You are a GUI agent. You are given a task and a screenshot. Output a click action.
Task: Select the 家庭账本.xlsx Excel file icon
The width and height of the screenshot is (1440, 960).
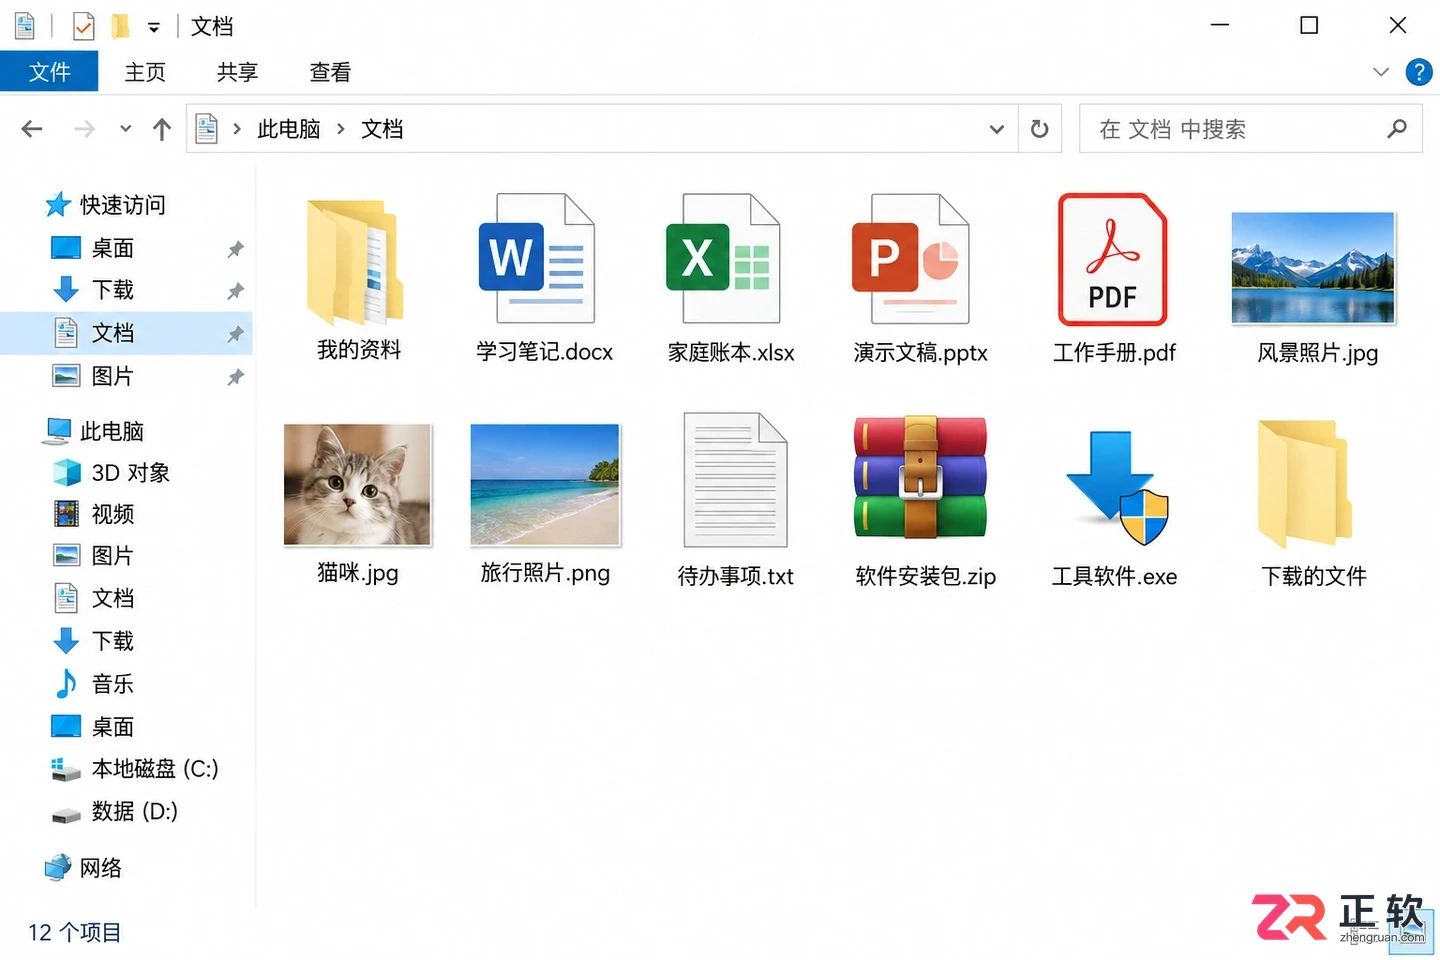723,259
